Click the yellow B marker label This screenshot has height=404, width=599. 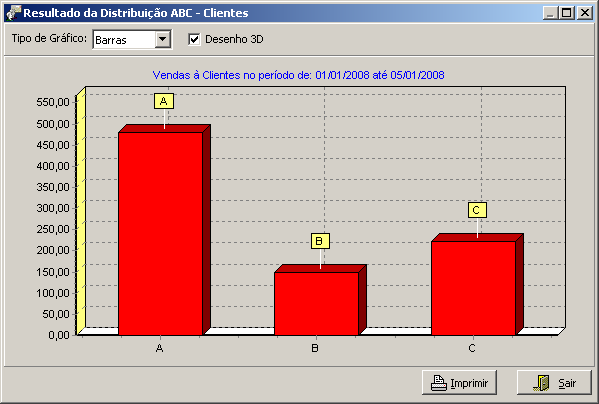tap(320, 241)
